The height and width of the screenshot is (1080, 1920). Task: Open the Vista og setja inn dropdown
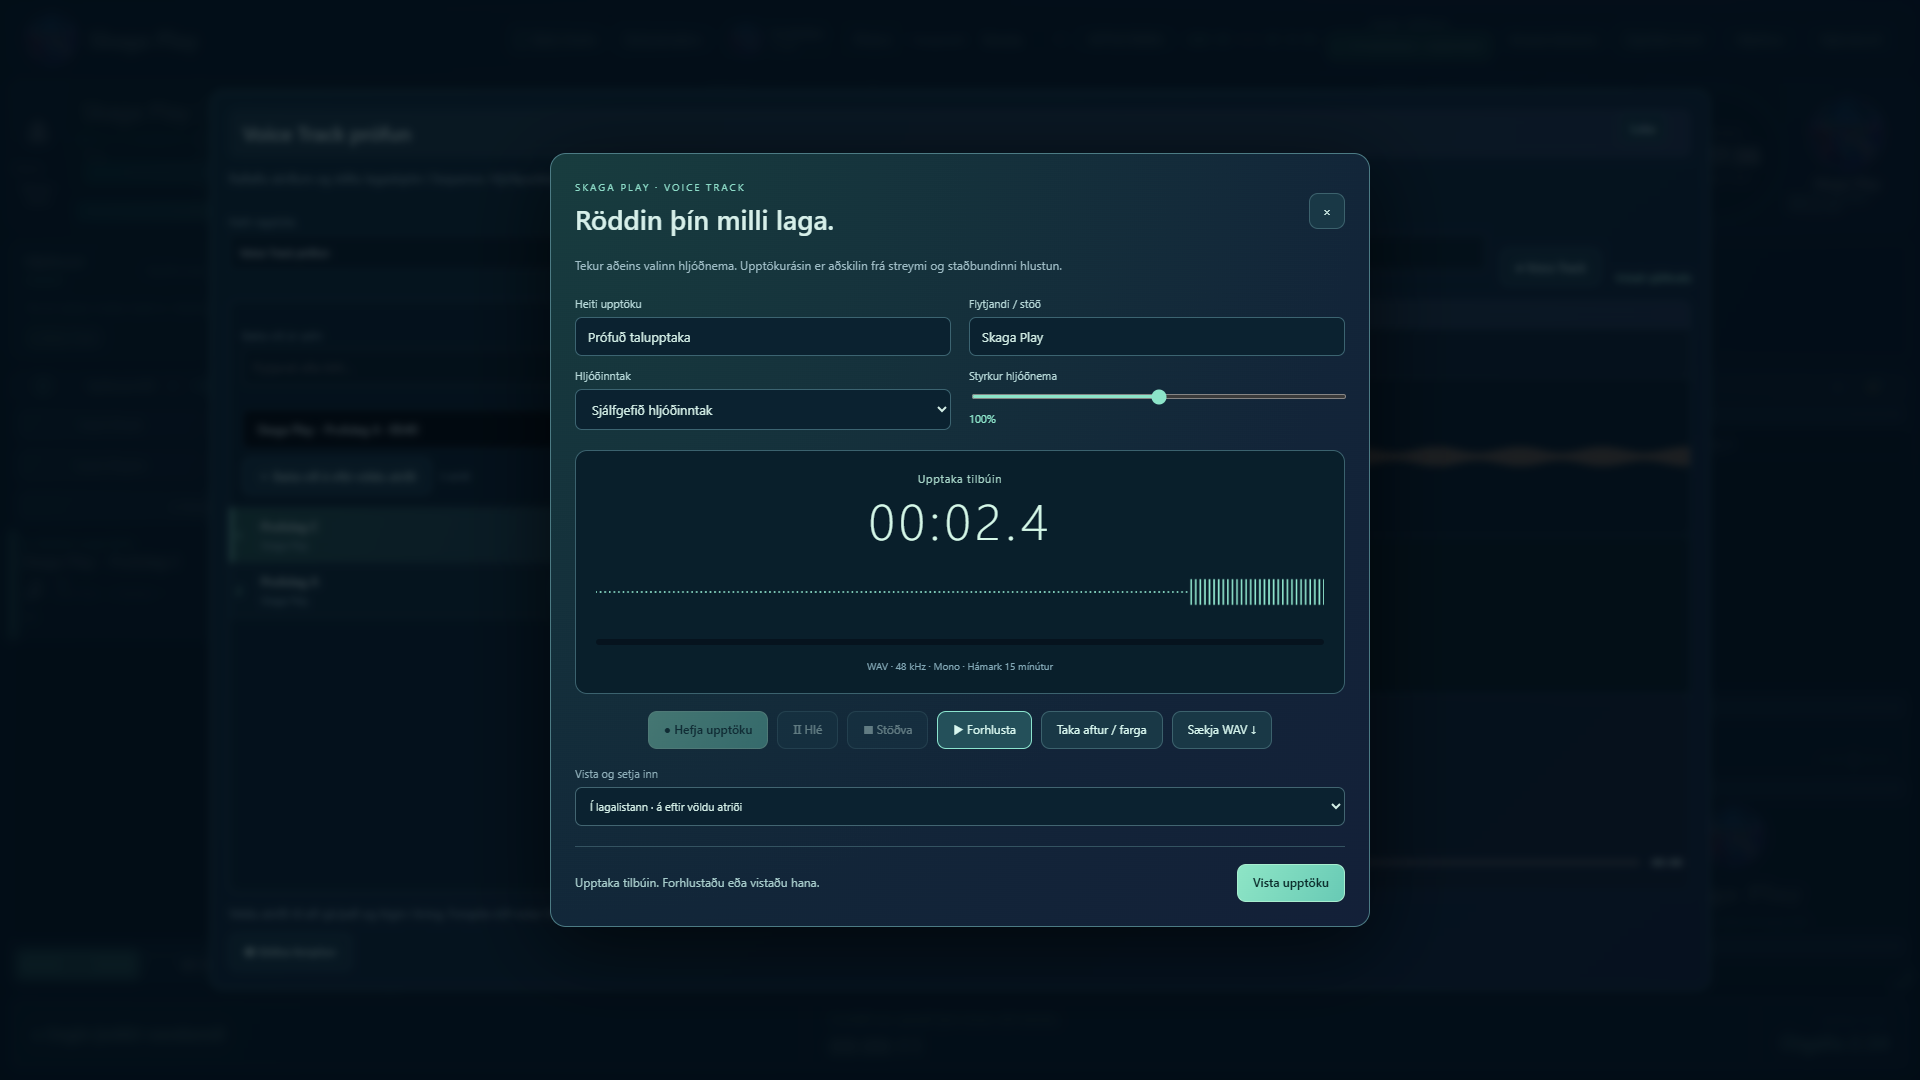[x=959, y=807]
